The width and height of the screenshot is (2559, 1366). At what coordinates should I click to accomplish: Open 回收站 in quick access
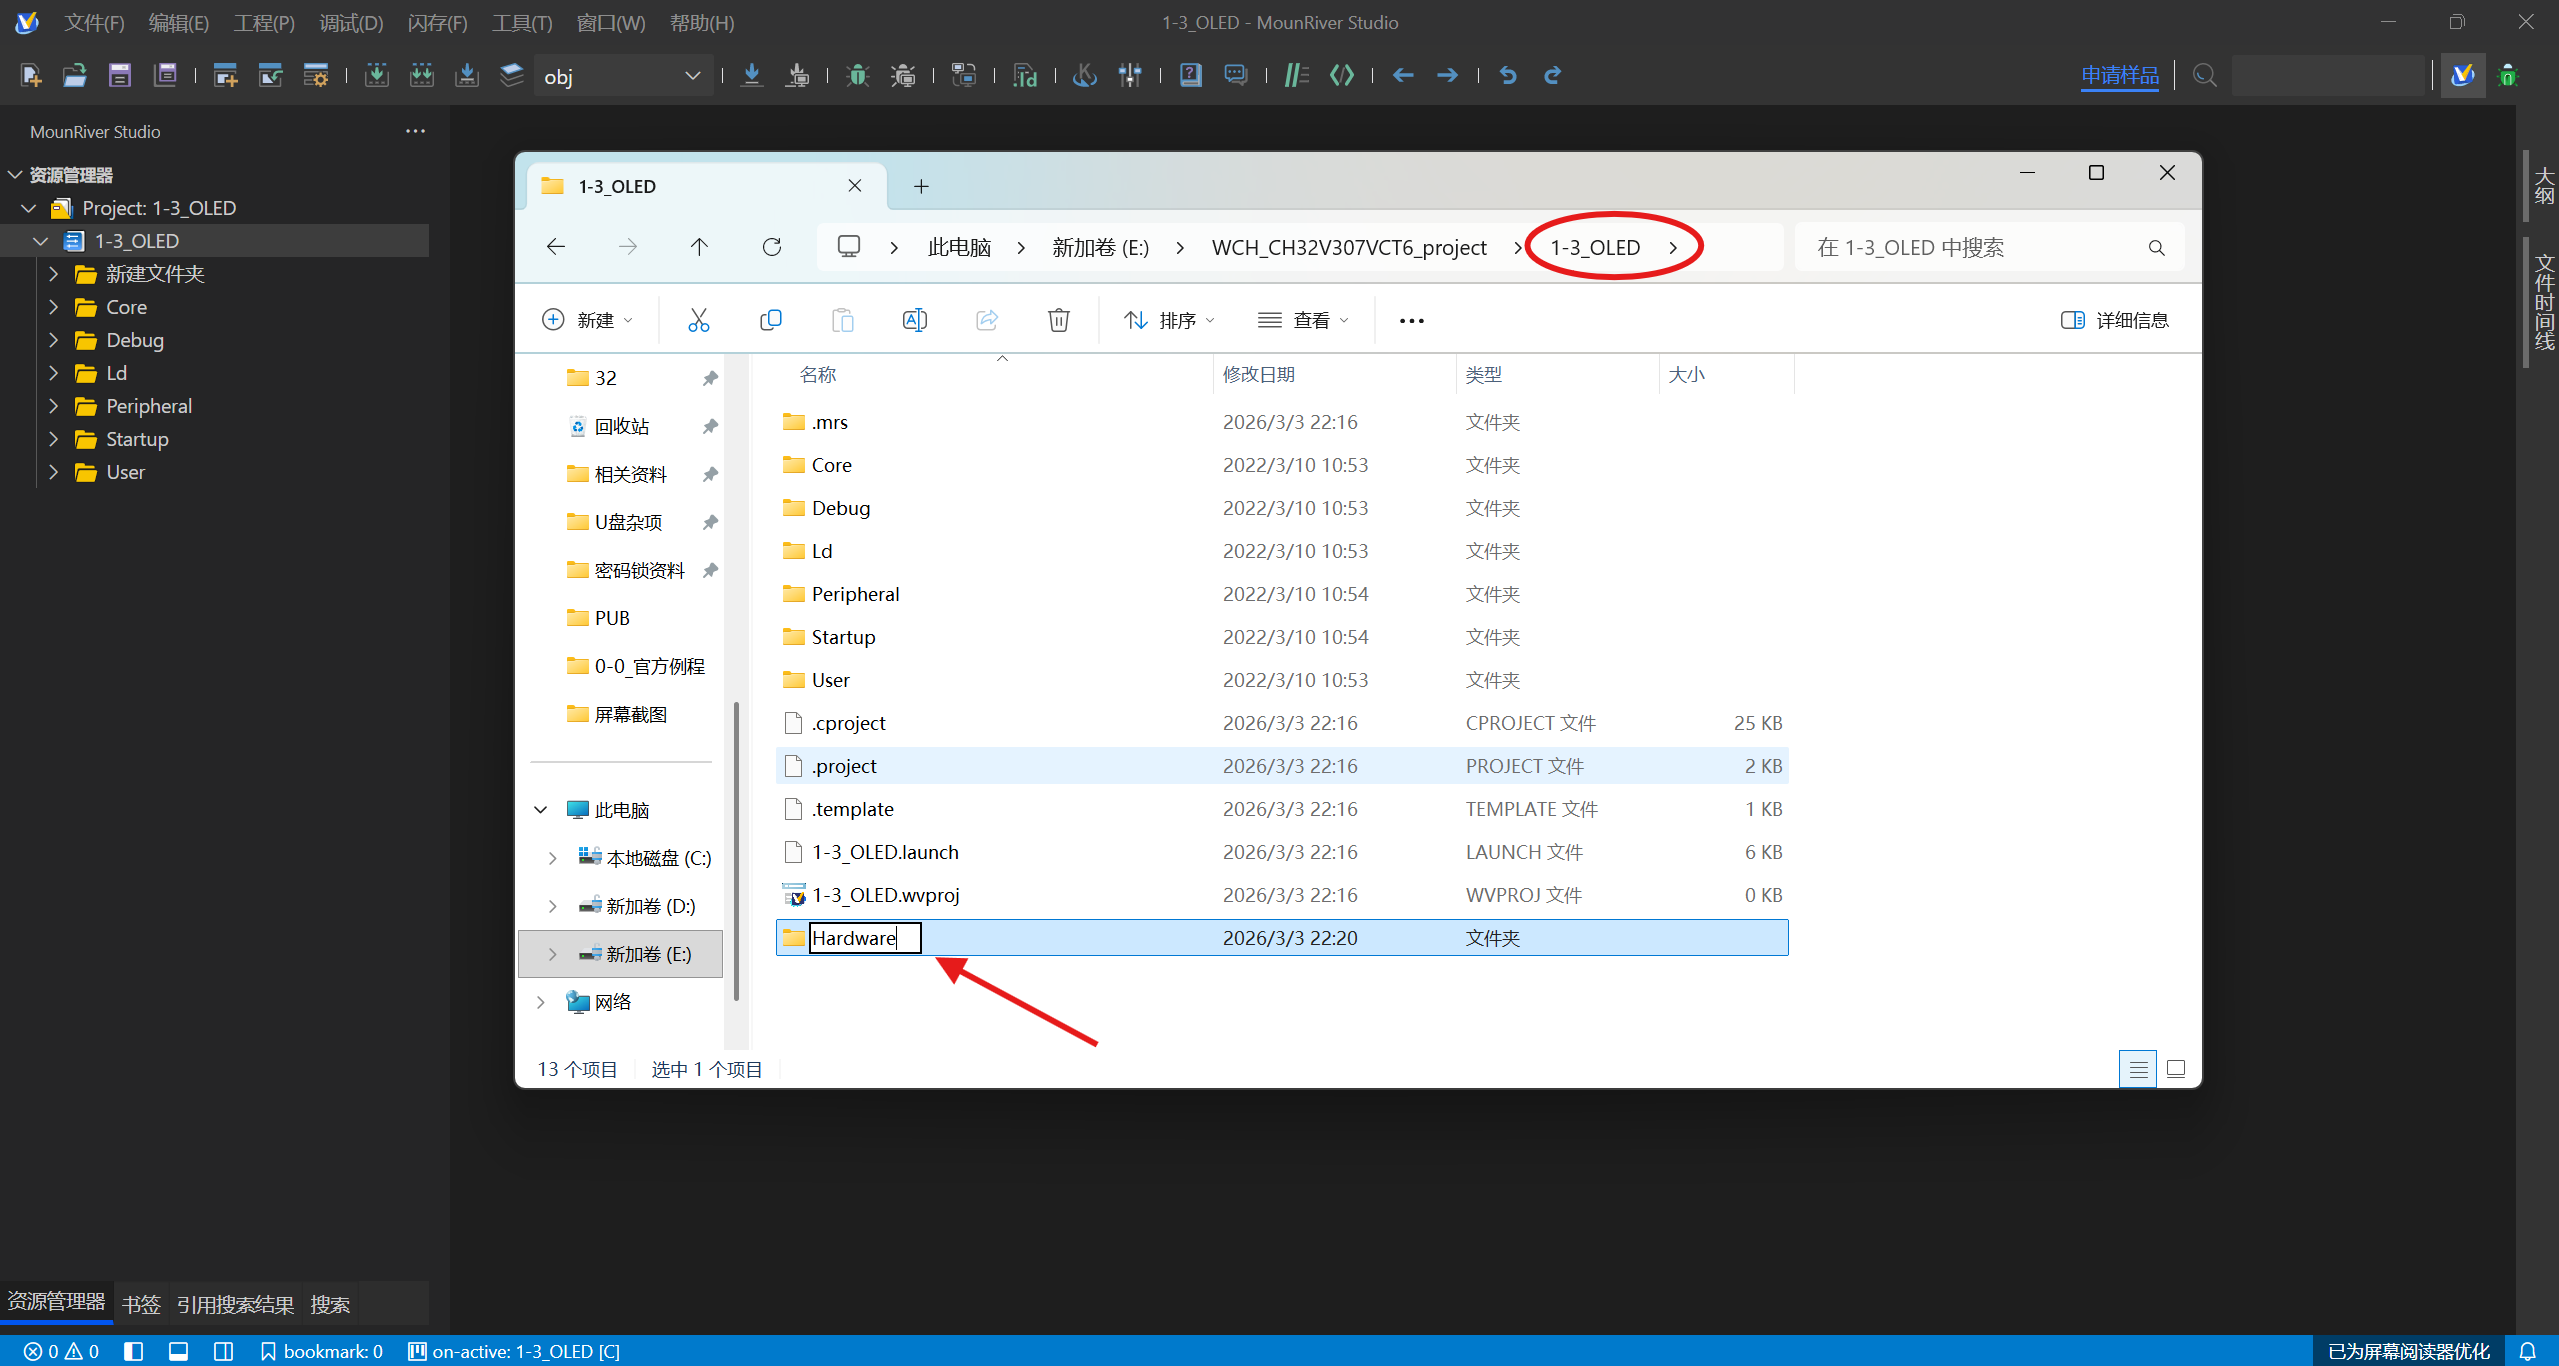tap(622, 426)
